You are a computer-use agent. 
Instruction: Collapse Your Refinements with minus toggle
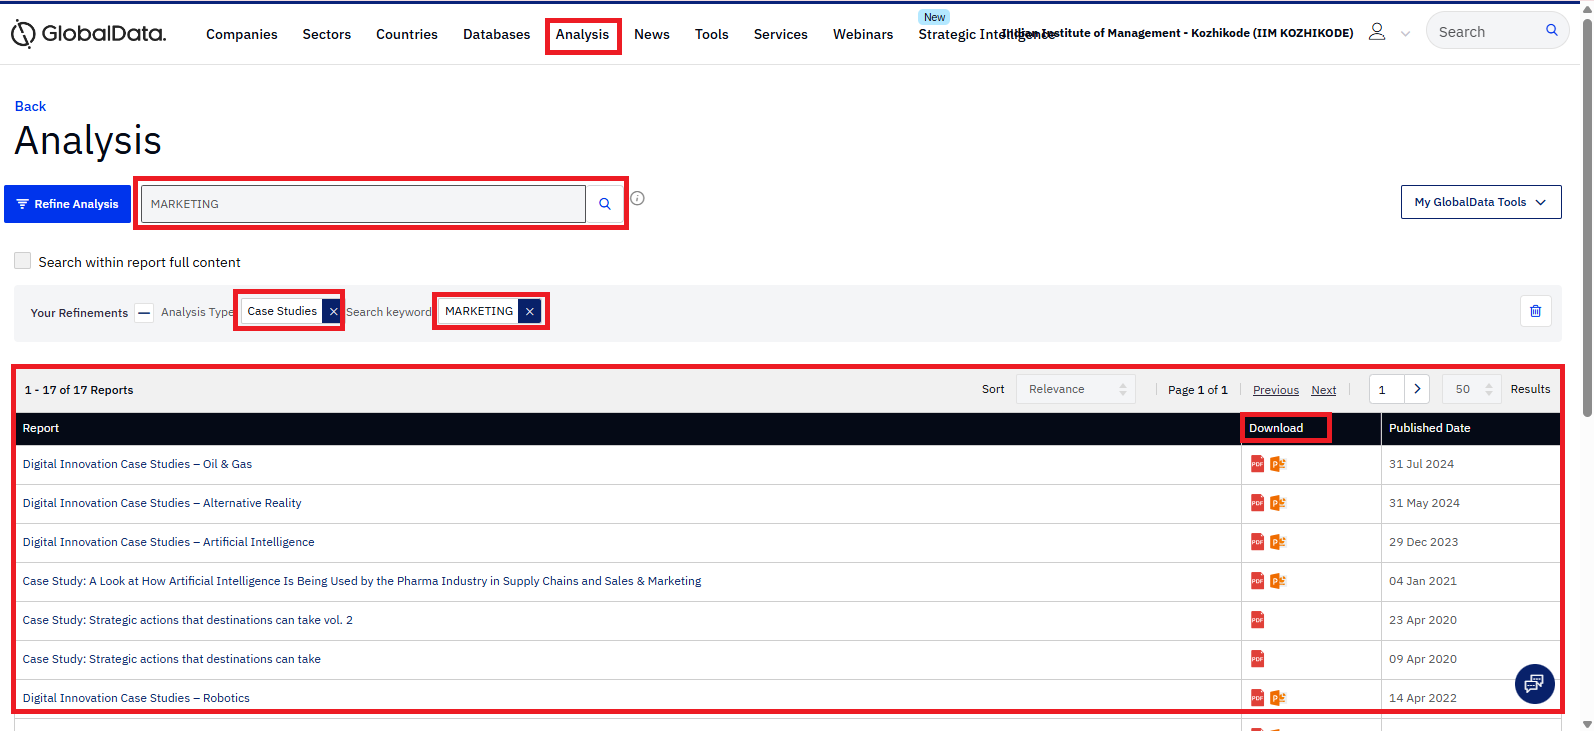(x=144, y=312)
